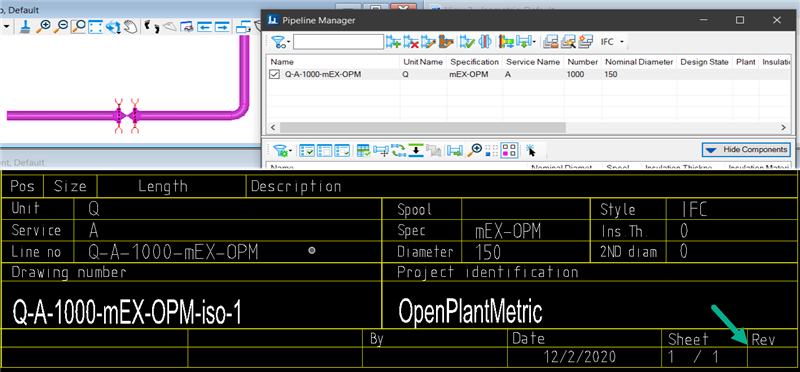Click the Add Pipeline icon with green plus
Screen dimensions: 800x372
[393, 42]
